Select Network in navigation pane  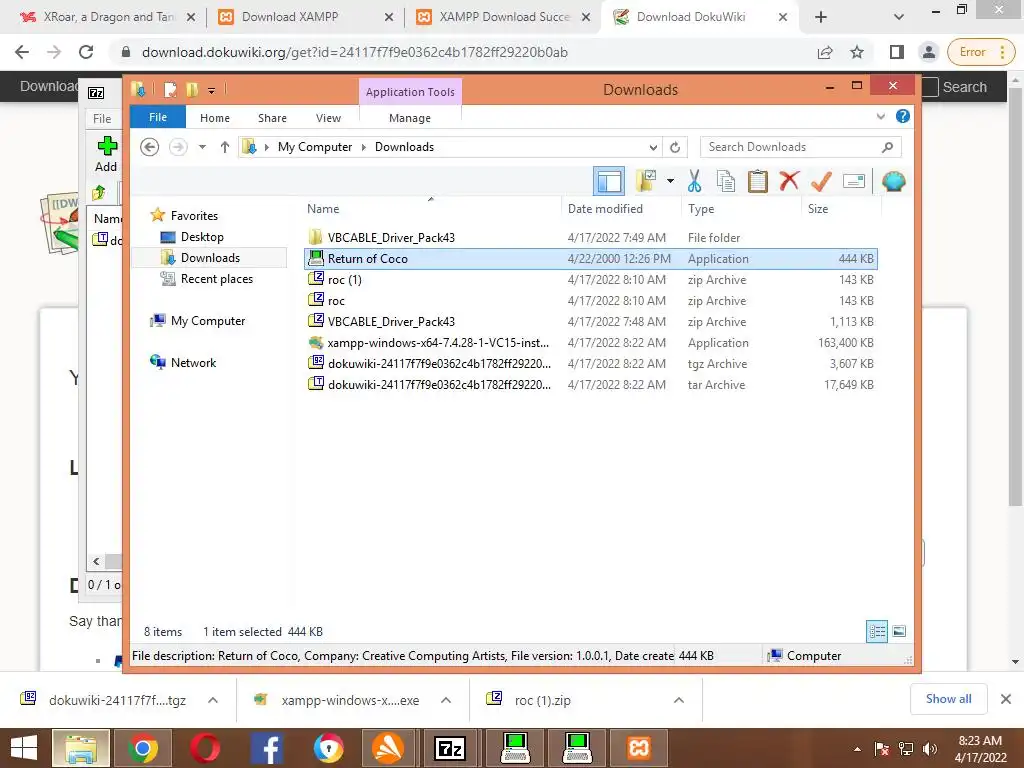[193, 362]
